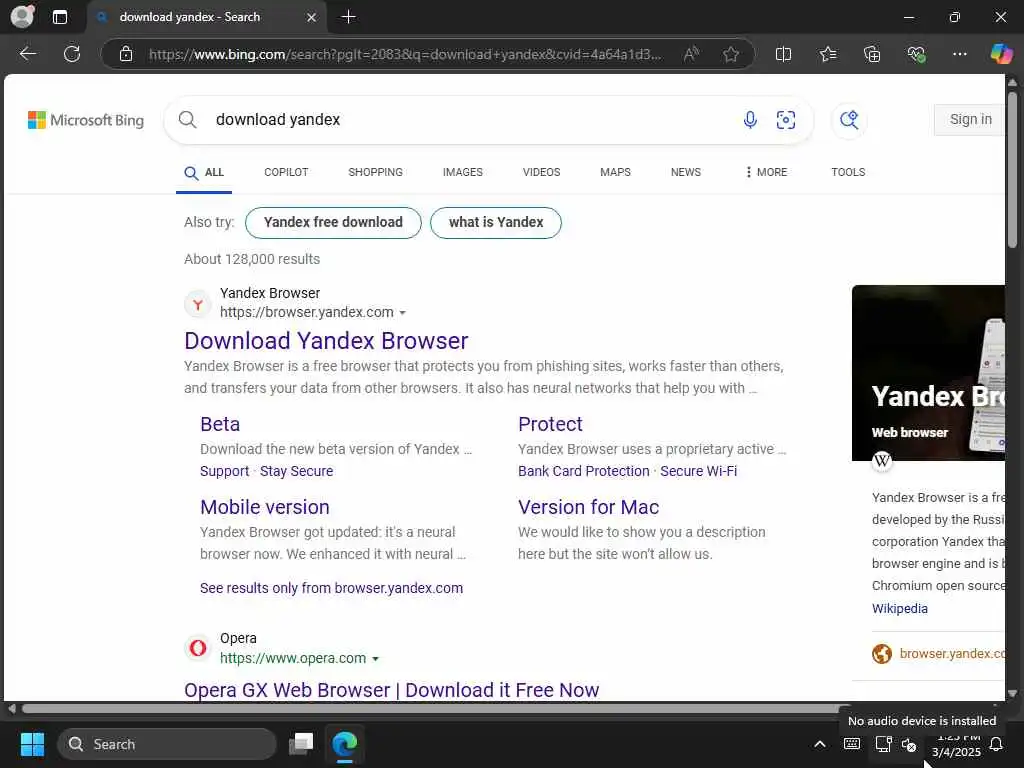Open a new tab with plus icon
1024x768 pixels.
coord(349,17)
